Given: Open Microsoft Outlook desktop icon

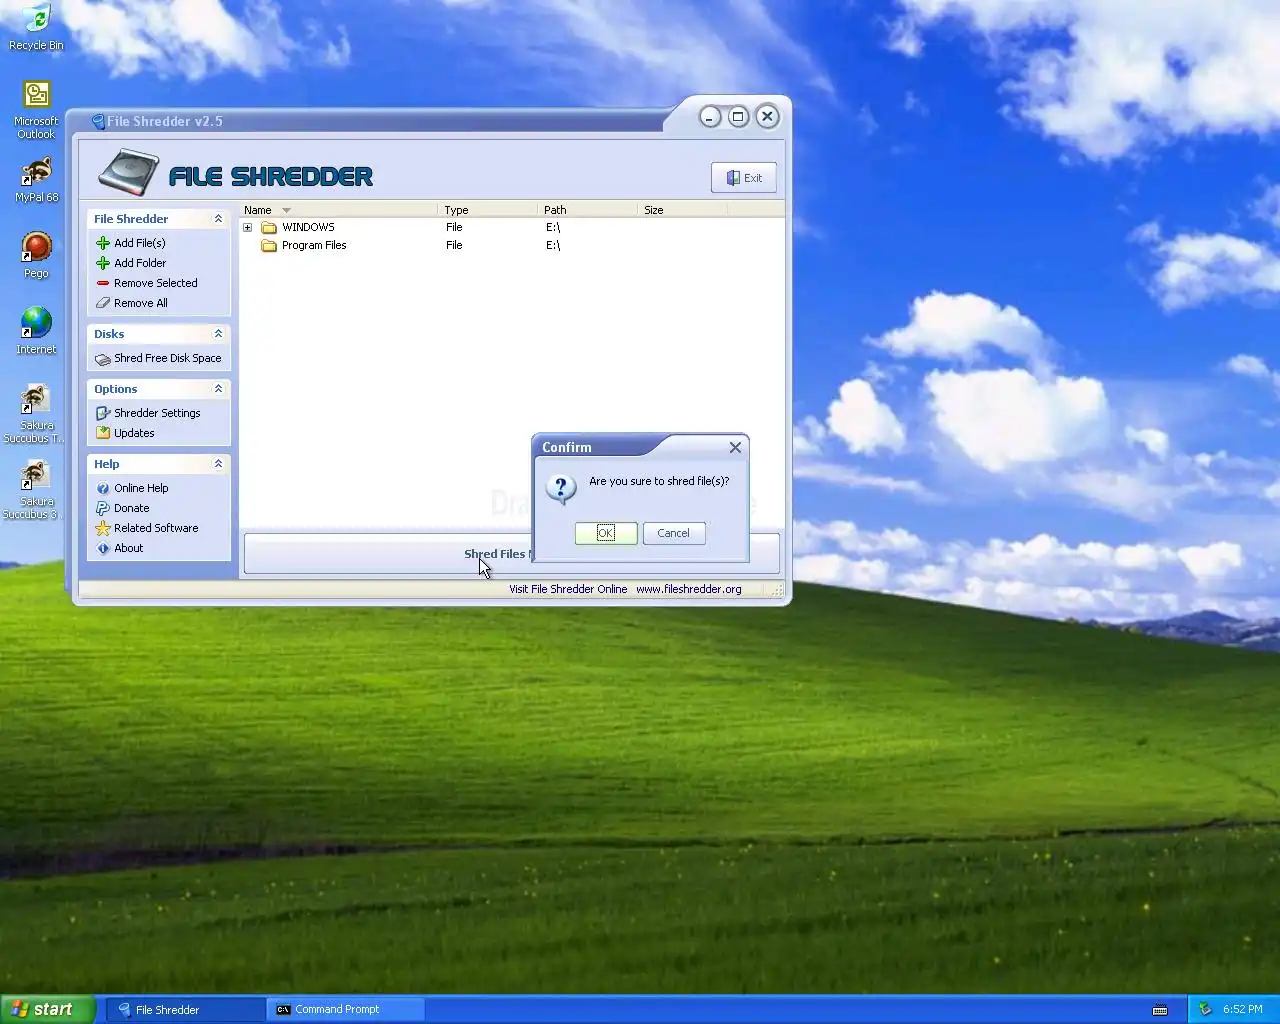Looking at the screenshot, I should click(x=36, y=110).
